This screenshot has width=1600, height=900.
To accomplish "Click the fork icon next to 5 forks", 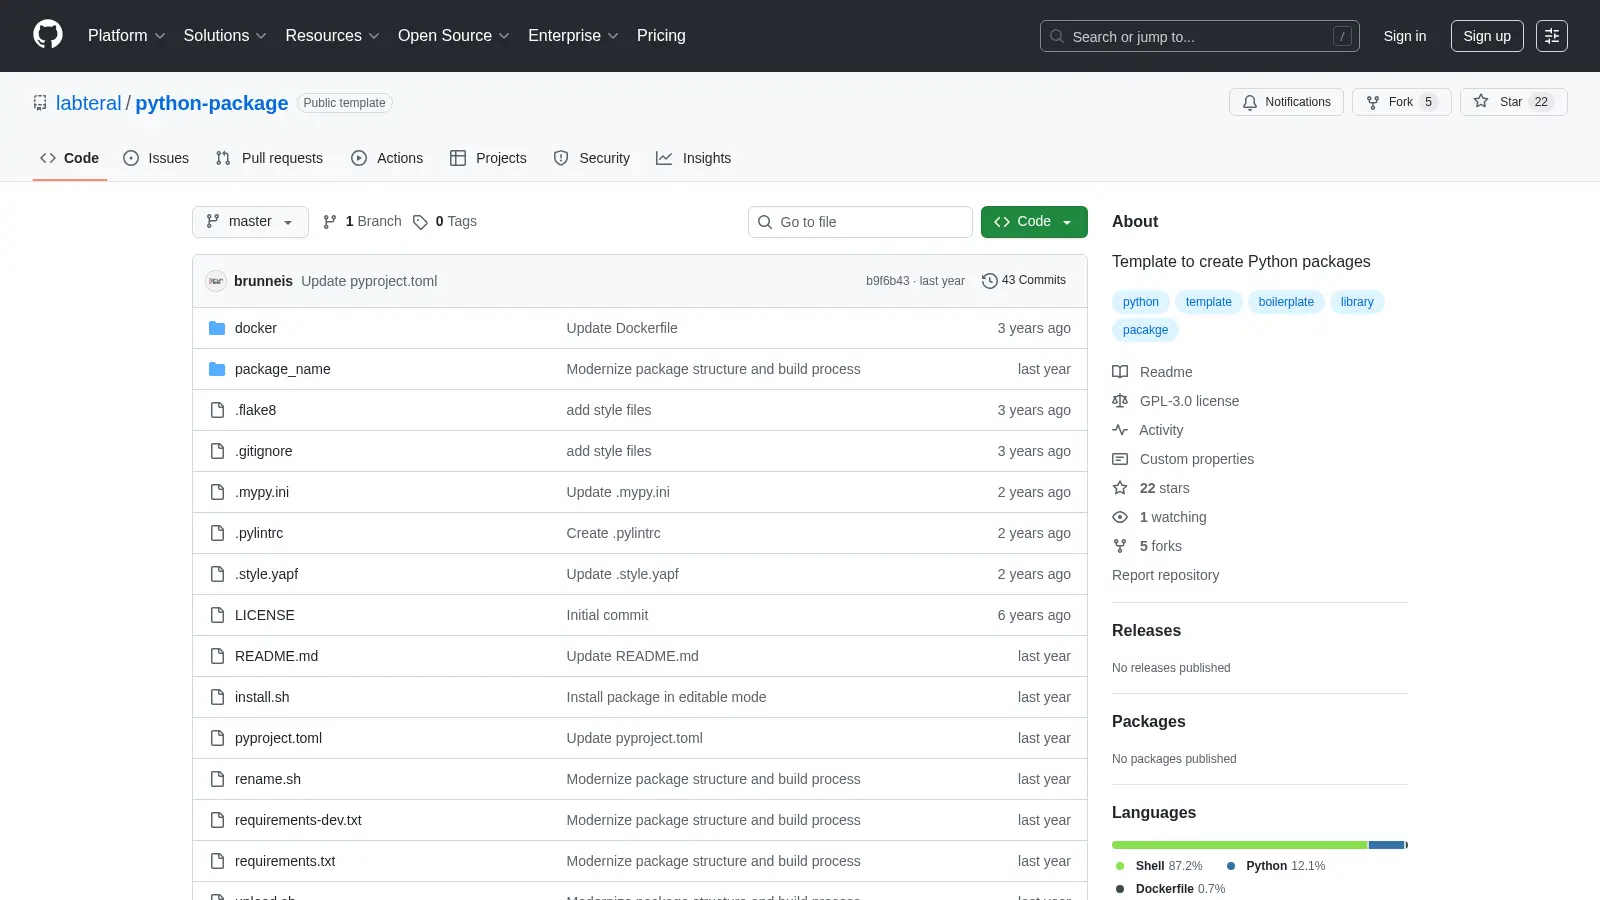I will point(1120,546).
